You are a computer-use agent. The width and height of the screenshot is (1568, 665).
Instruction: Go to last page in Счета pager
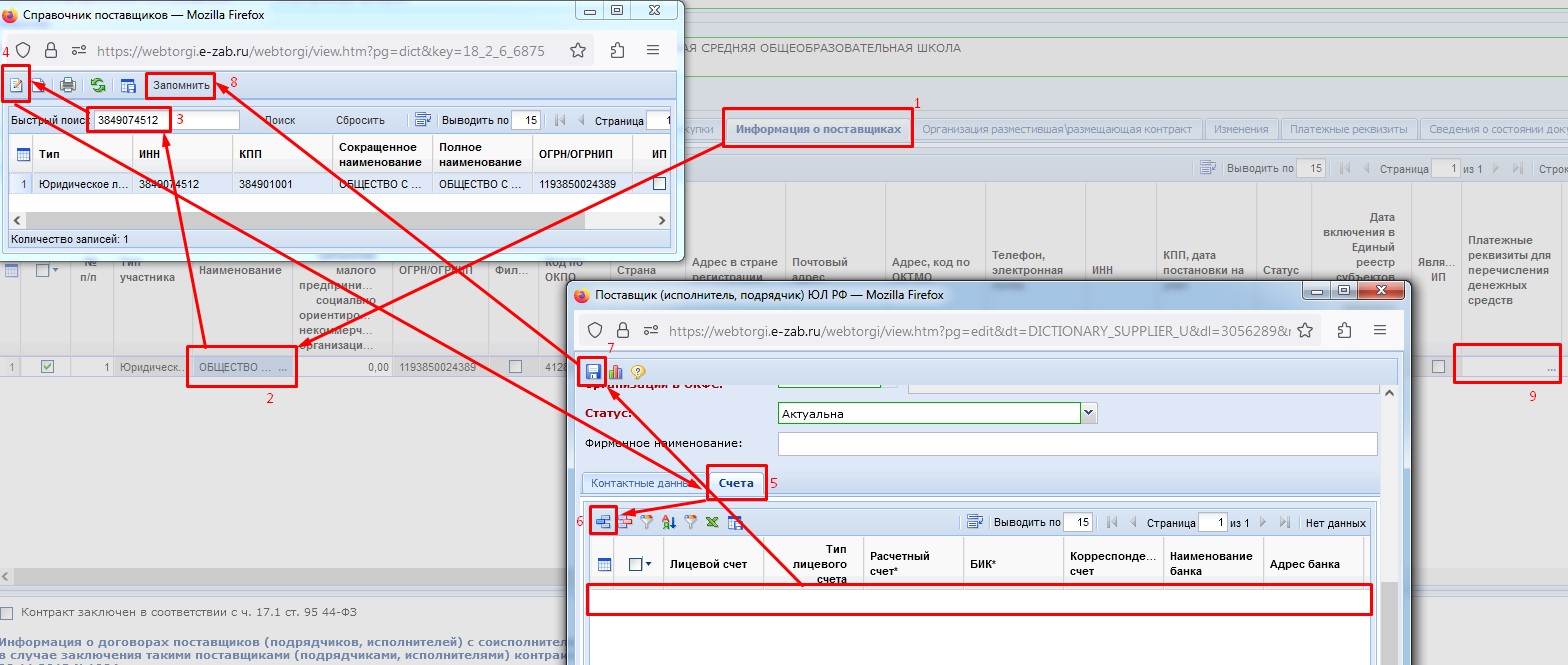pos(1285,522)
